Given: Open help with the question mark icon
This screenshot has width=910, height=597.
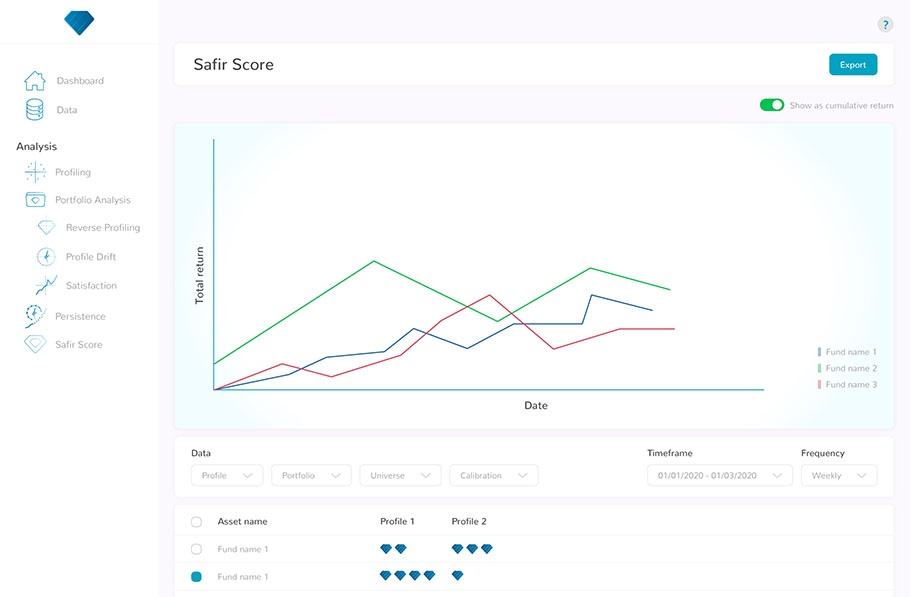Looking at the screenshot, I should click(x=885, y=25).
